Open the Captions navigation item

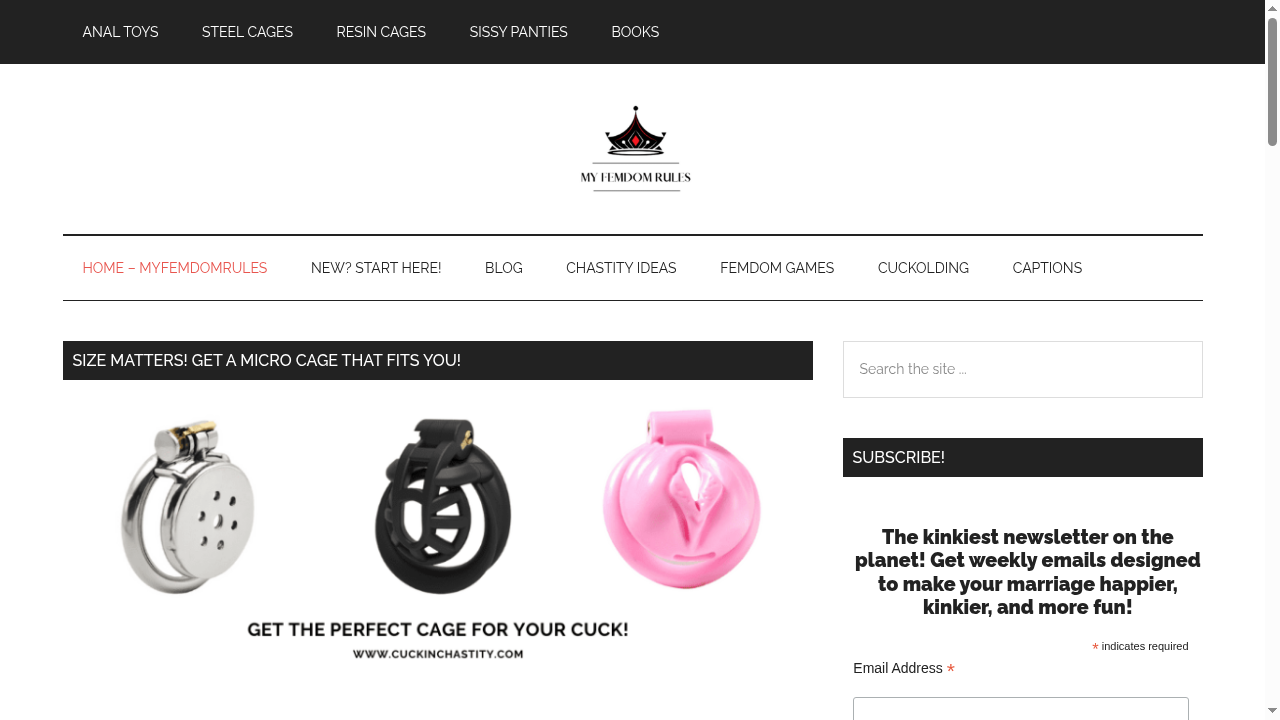tap(1047, 268)
